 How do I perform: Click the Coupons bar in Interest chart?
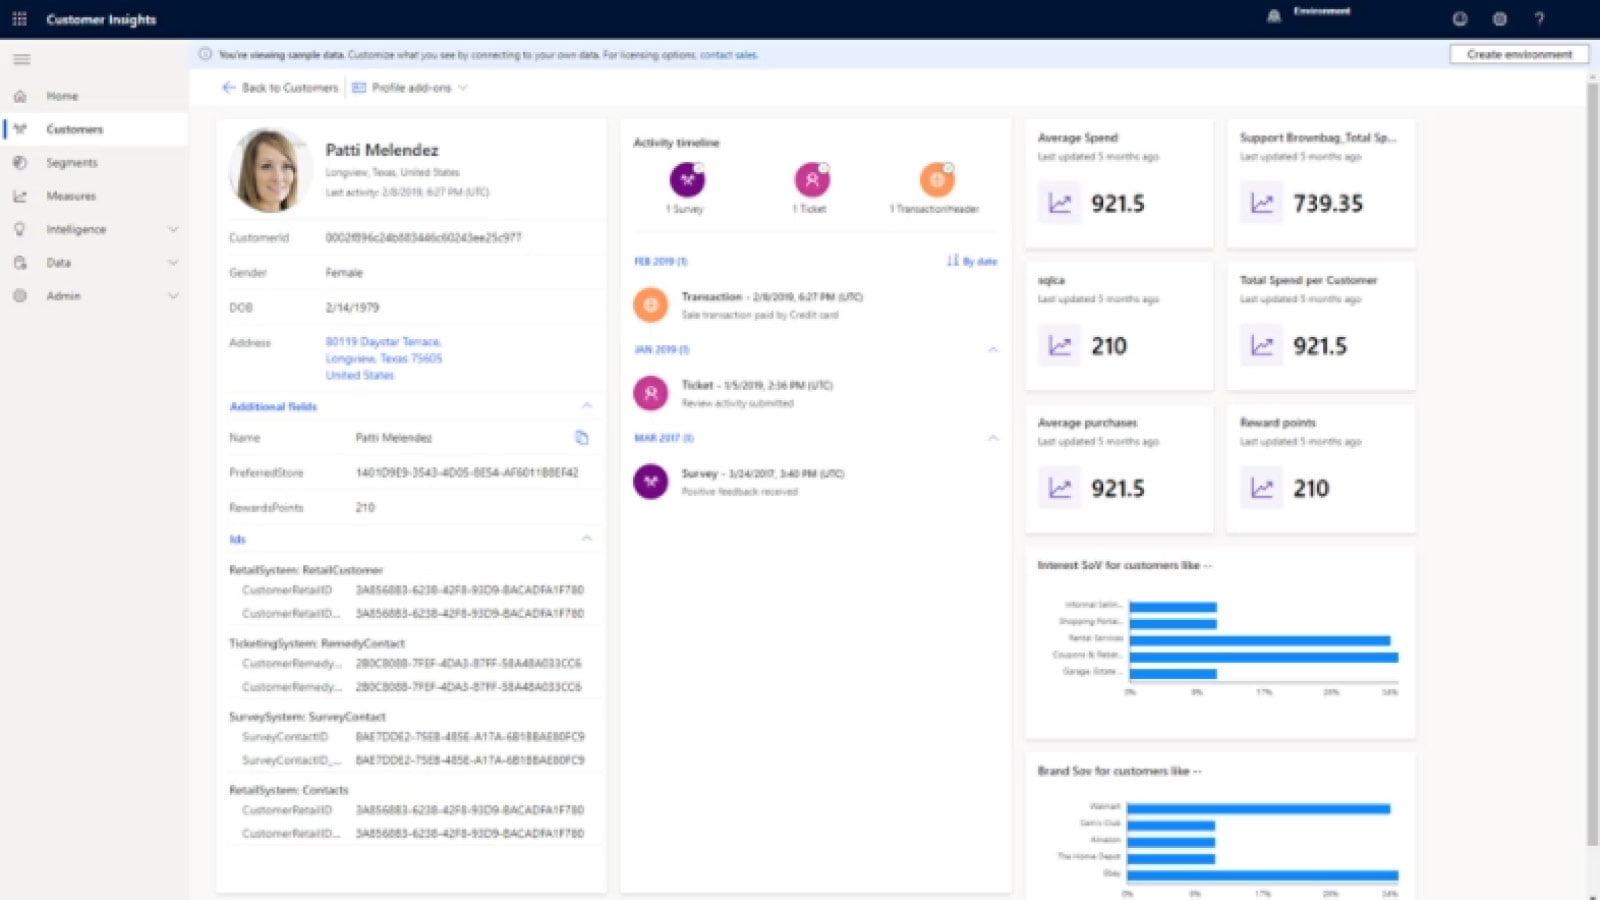click(x=1264, y=656)
